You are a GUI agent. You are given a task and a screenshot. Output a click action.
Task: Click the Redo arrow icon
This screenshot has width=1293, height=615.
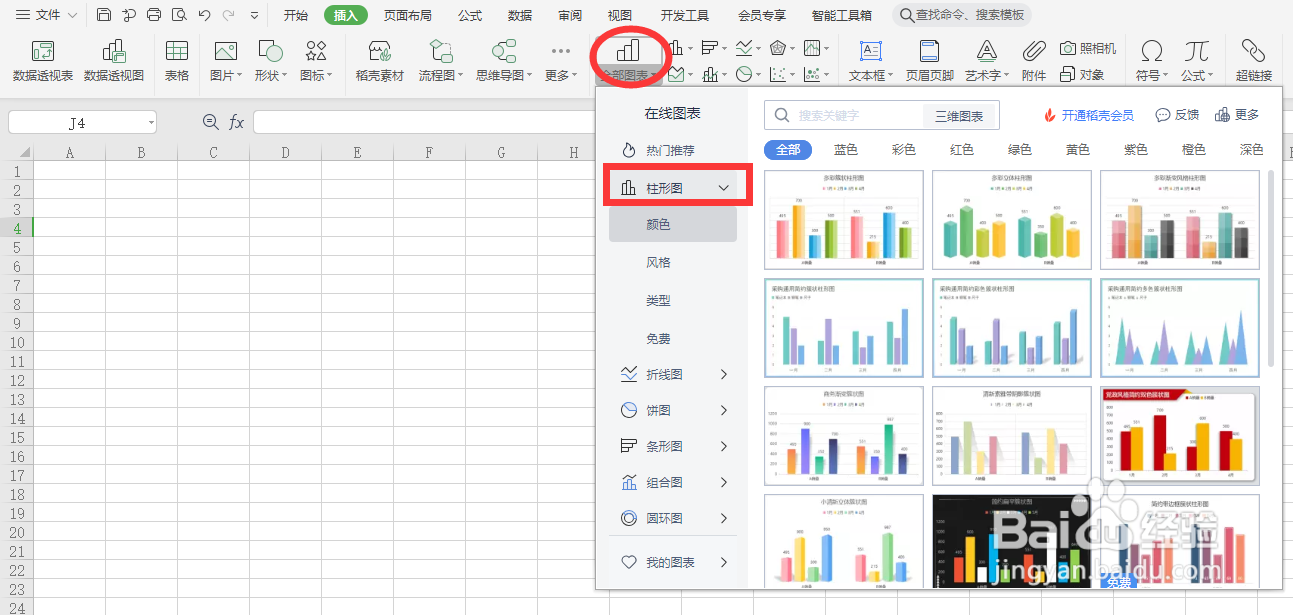click(x=229, y=15)
